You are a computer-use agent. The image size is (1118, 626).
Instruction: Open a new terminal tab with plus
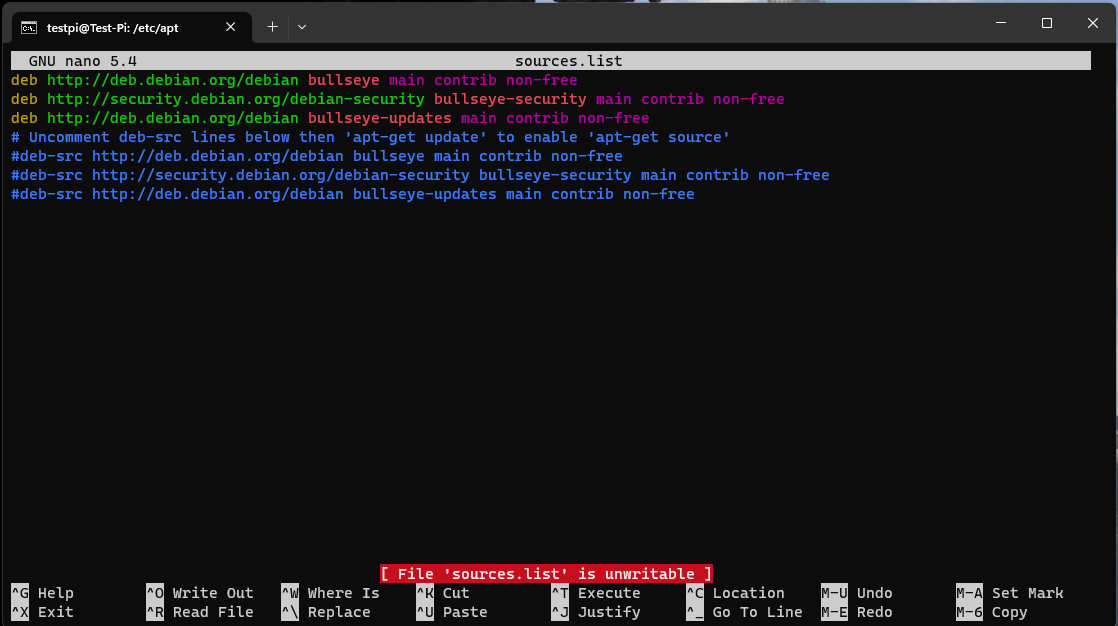pyautogui.click(x=272, y=27)
